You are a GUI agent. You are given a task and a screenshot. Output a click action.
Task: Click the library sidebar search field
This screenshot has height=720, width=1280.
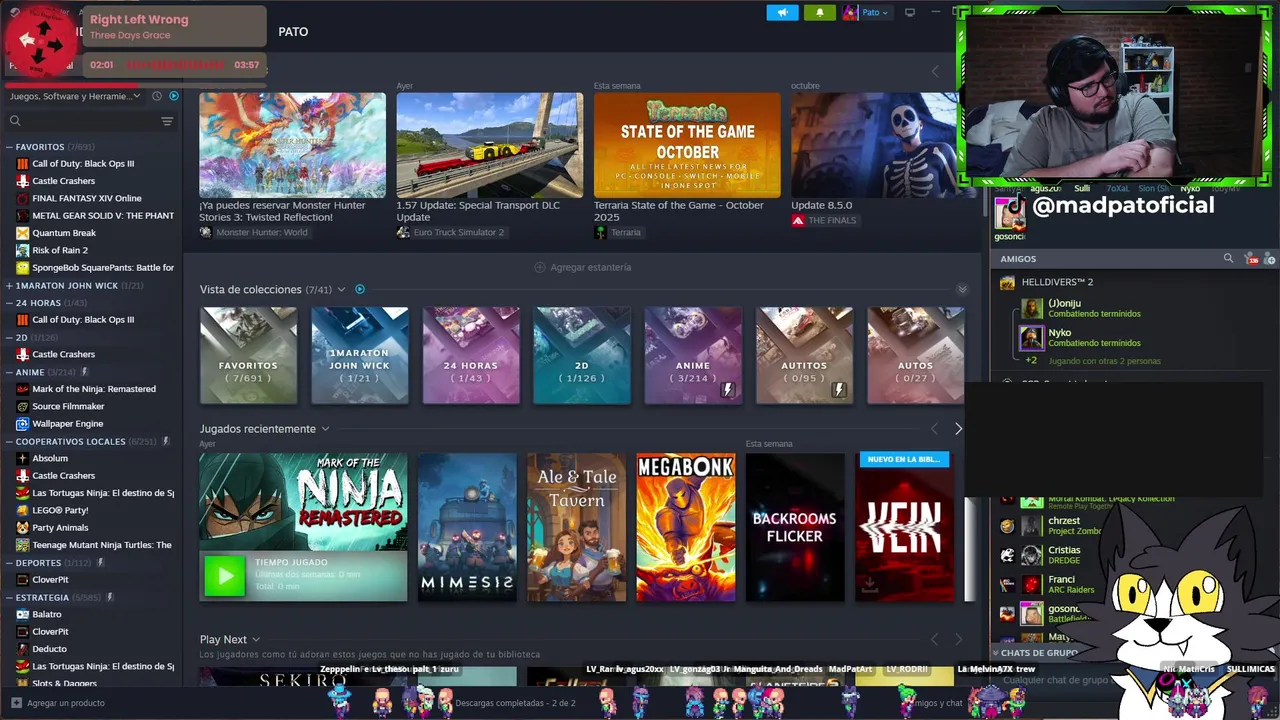pos(85,121)
